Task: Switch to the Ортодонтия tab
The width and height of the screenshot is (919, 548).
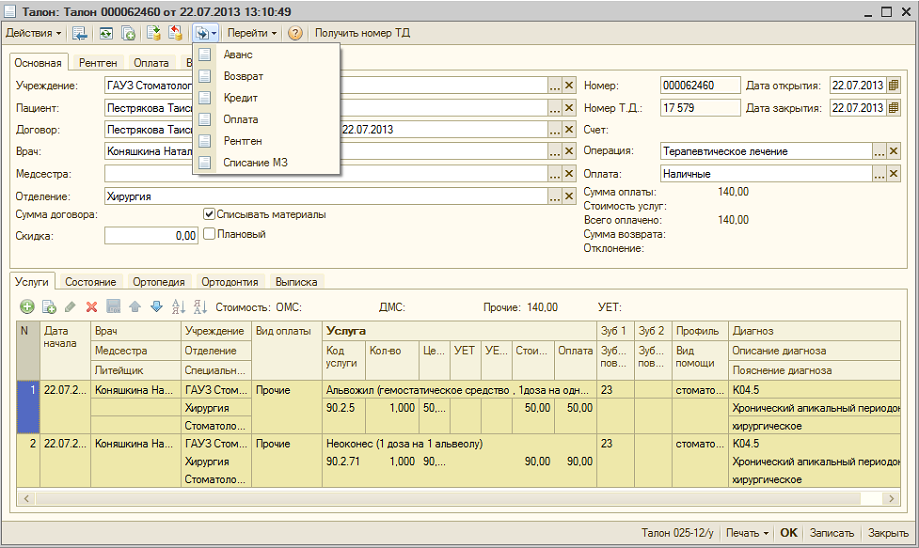Action: pos(229,282)
